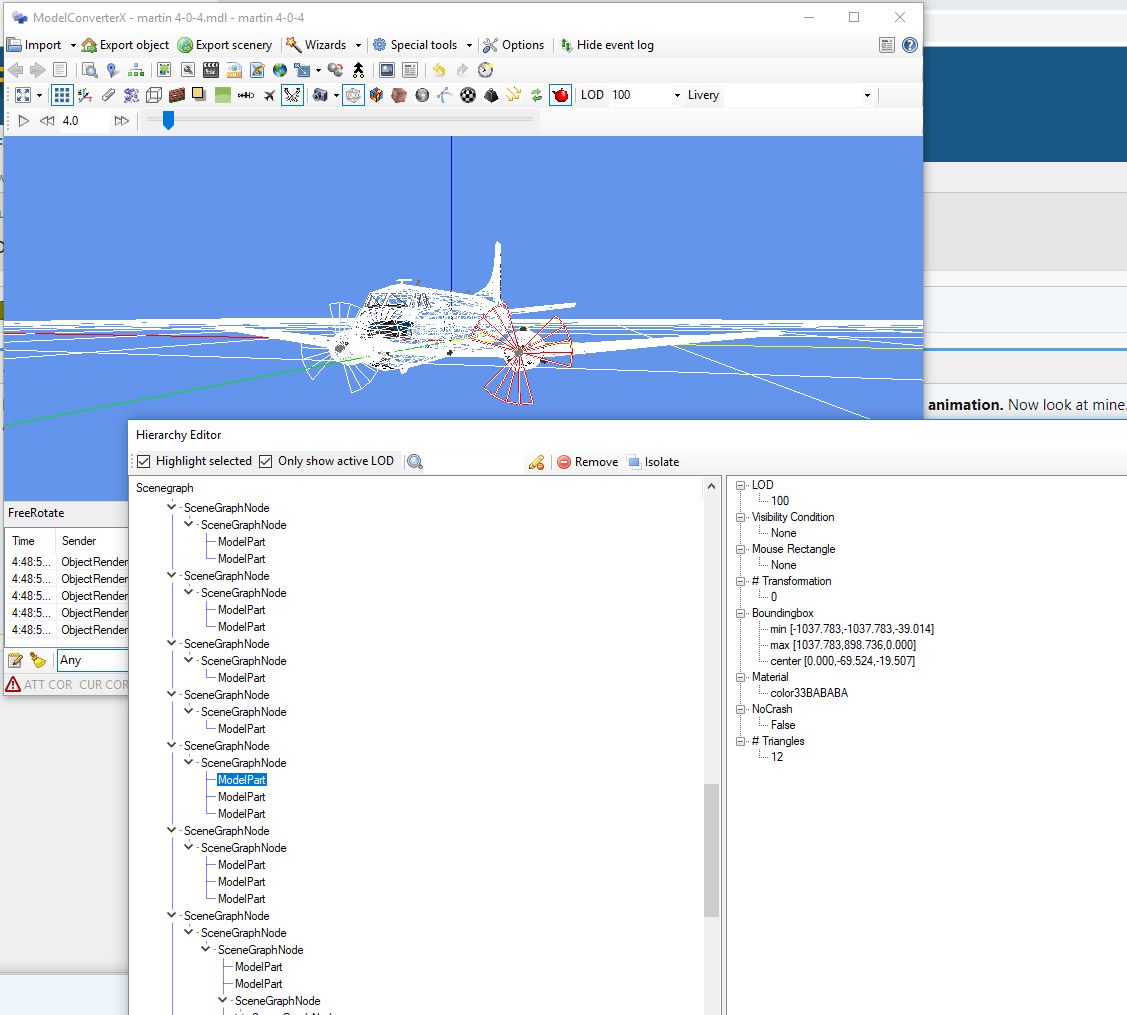Image resolution: width=1127 pixels, height=1015 pixels.
Task: Open the Wizards menu
Action: (x=324, y=45)
